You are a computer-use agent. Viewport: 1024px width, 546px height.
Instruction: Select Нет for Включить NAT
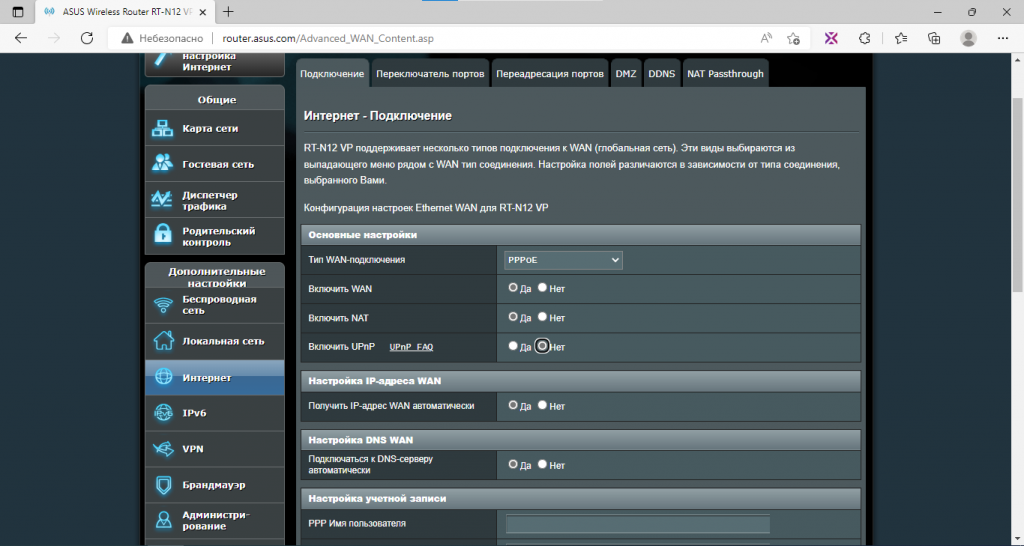tap(542, 317)
